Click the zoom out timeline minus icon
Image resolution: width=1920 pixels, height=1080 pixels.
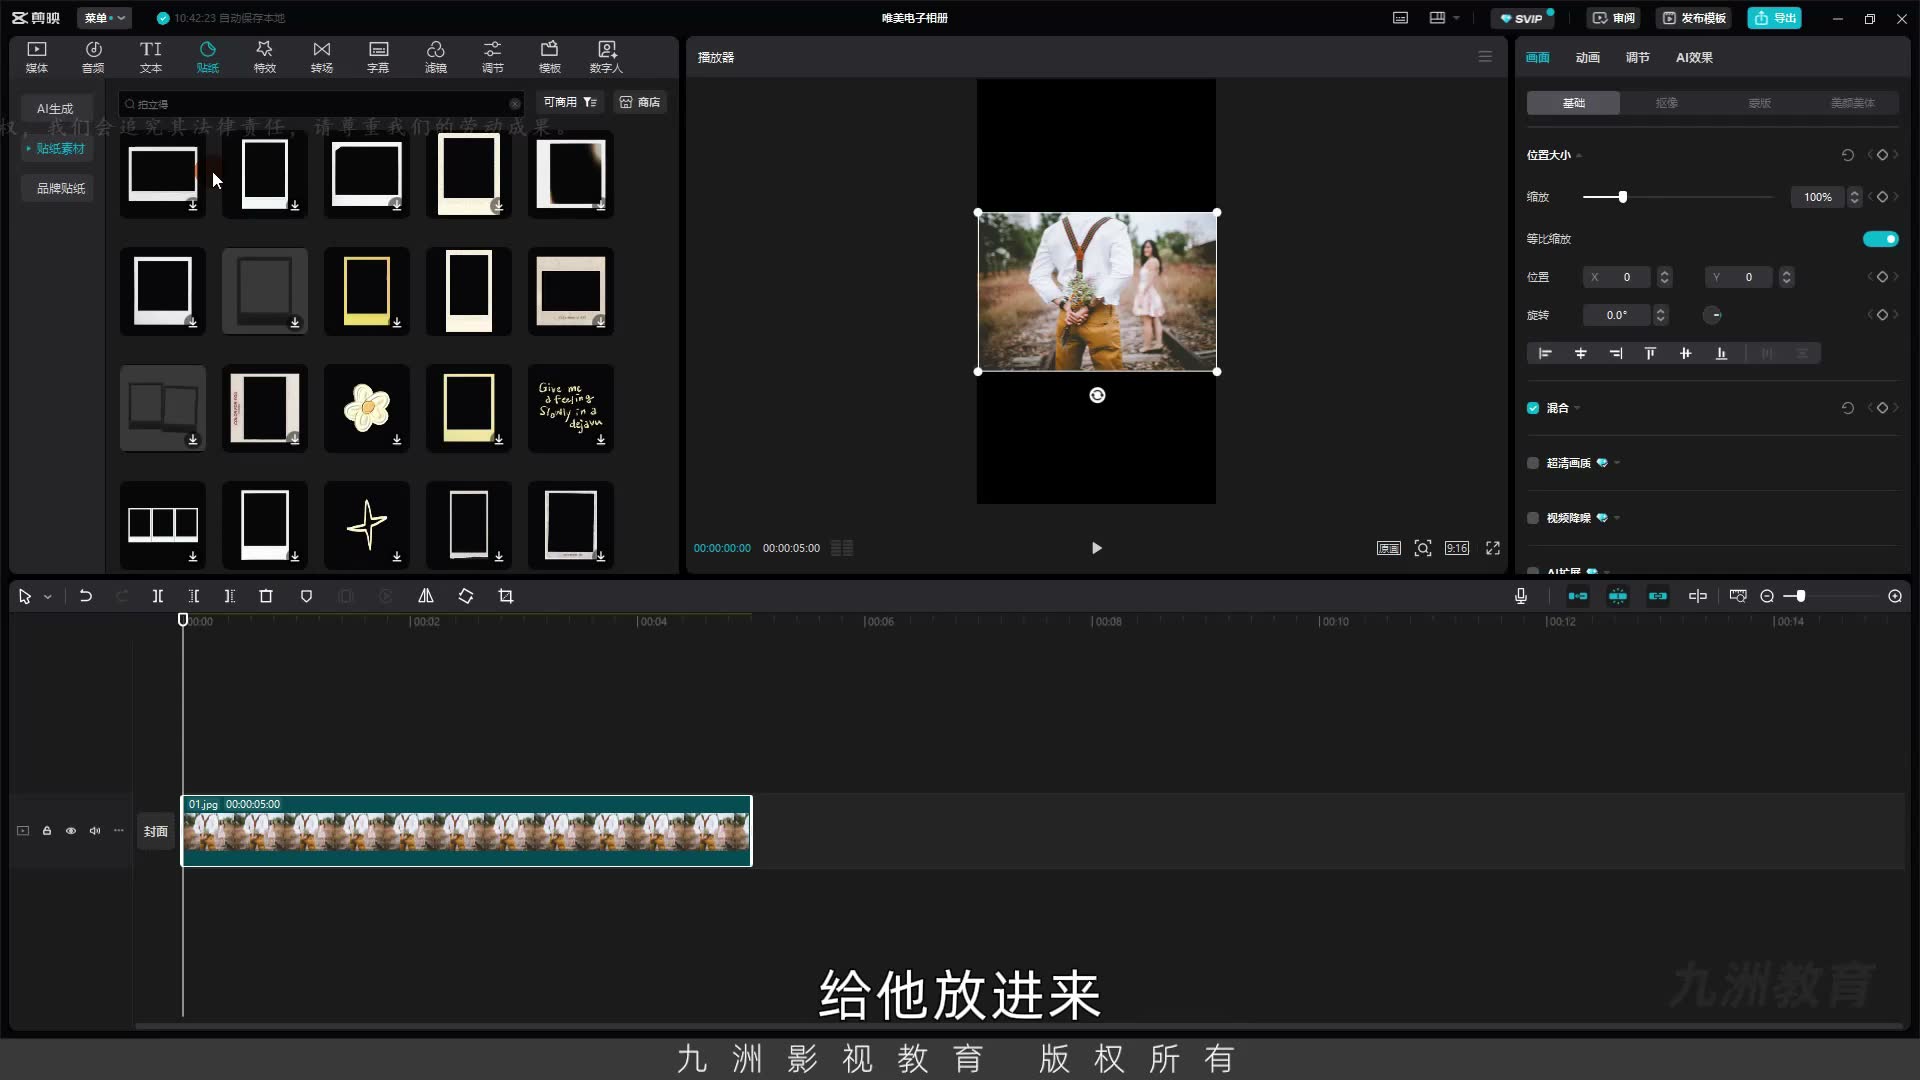[x=1767, y=596]
